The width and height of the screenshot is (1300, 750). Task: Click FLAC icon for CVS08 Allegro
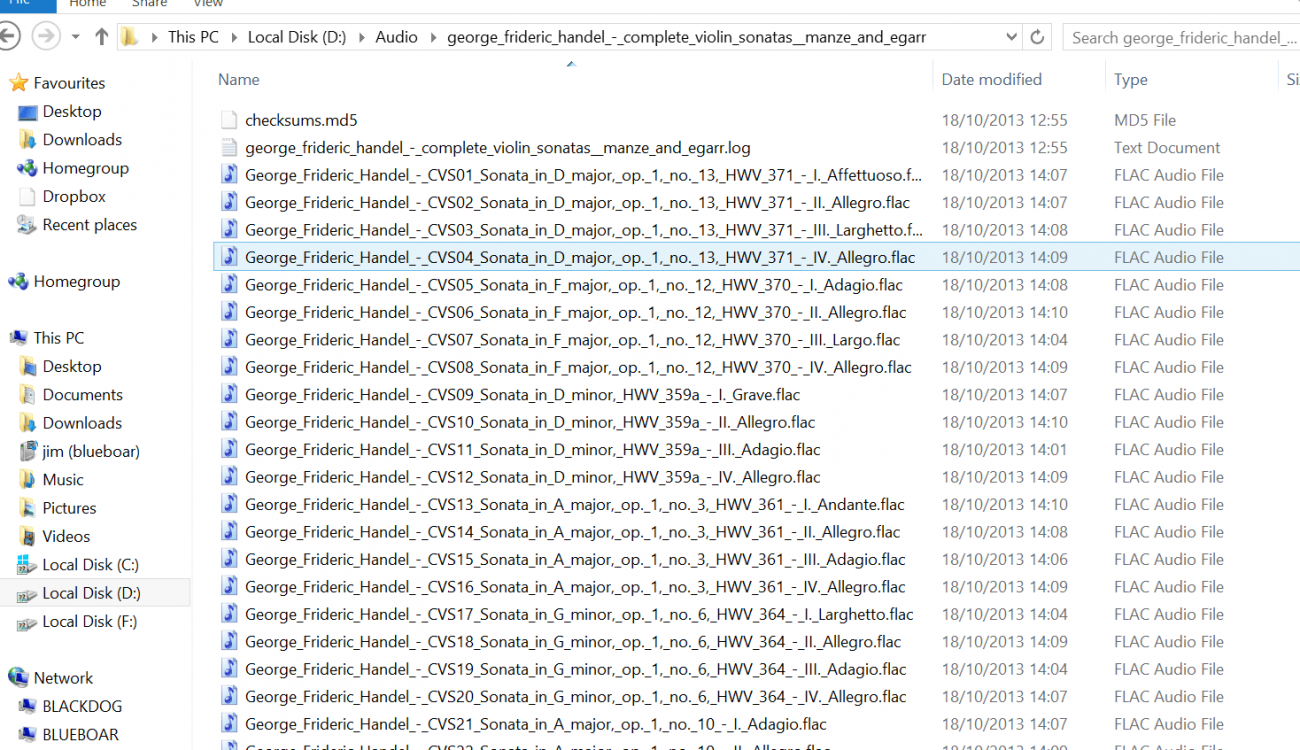click(230, 367)
